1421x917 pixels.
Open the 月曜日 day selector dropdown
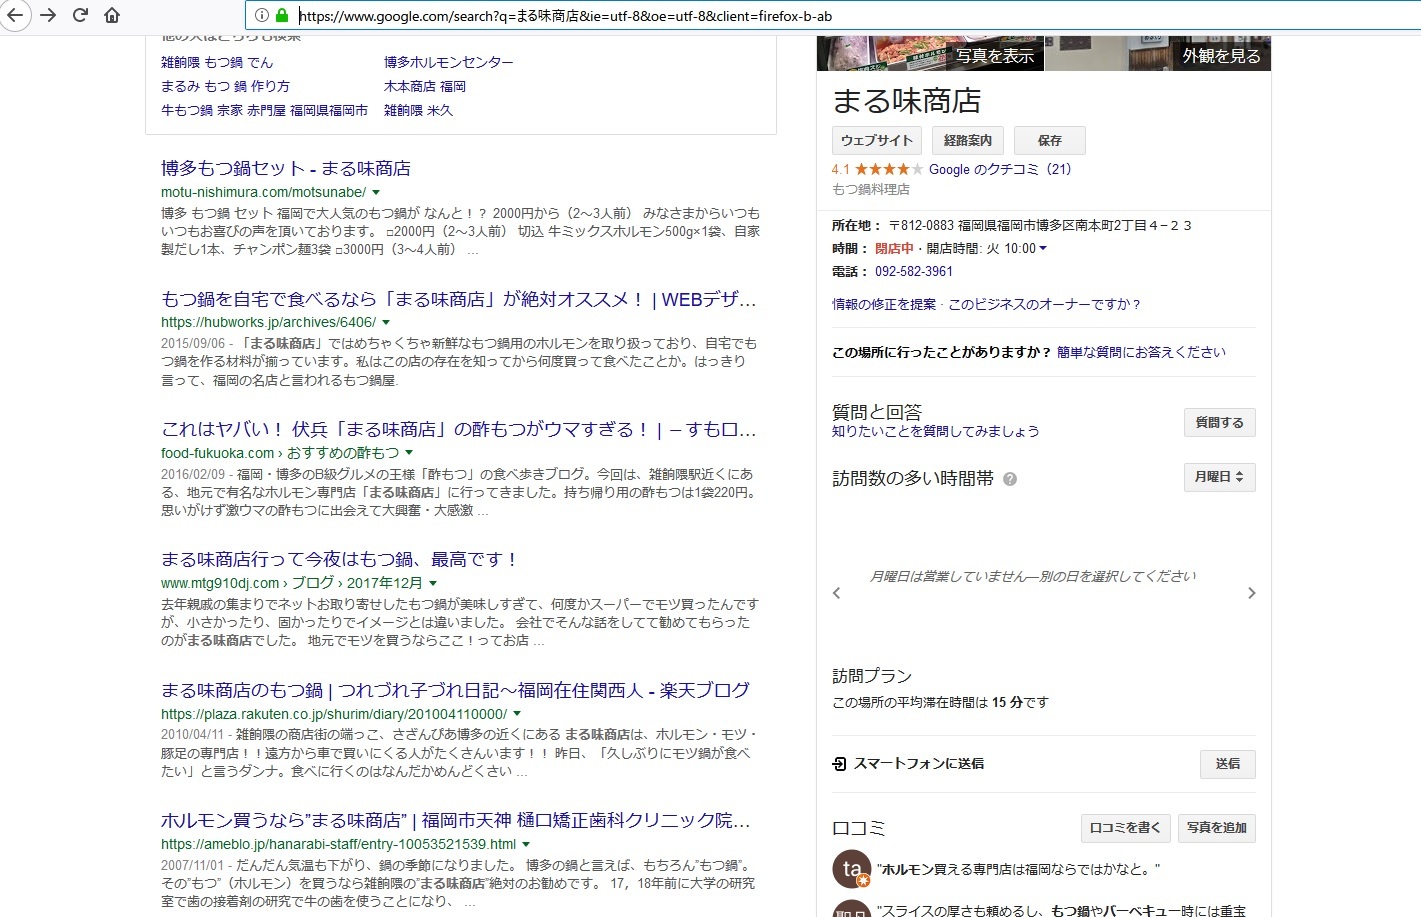1219,477
